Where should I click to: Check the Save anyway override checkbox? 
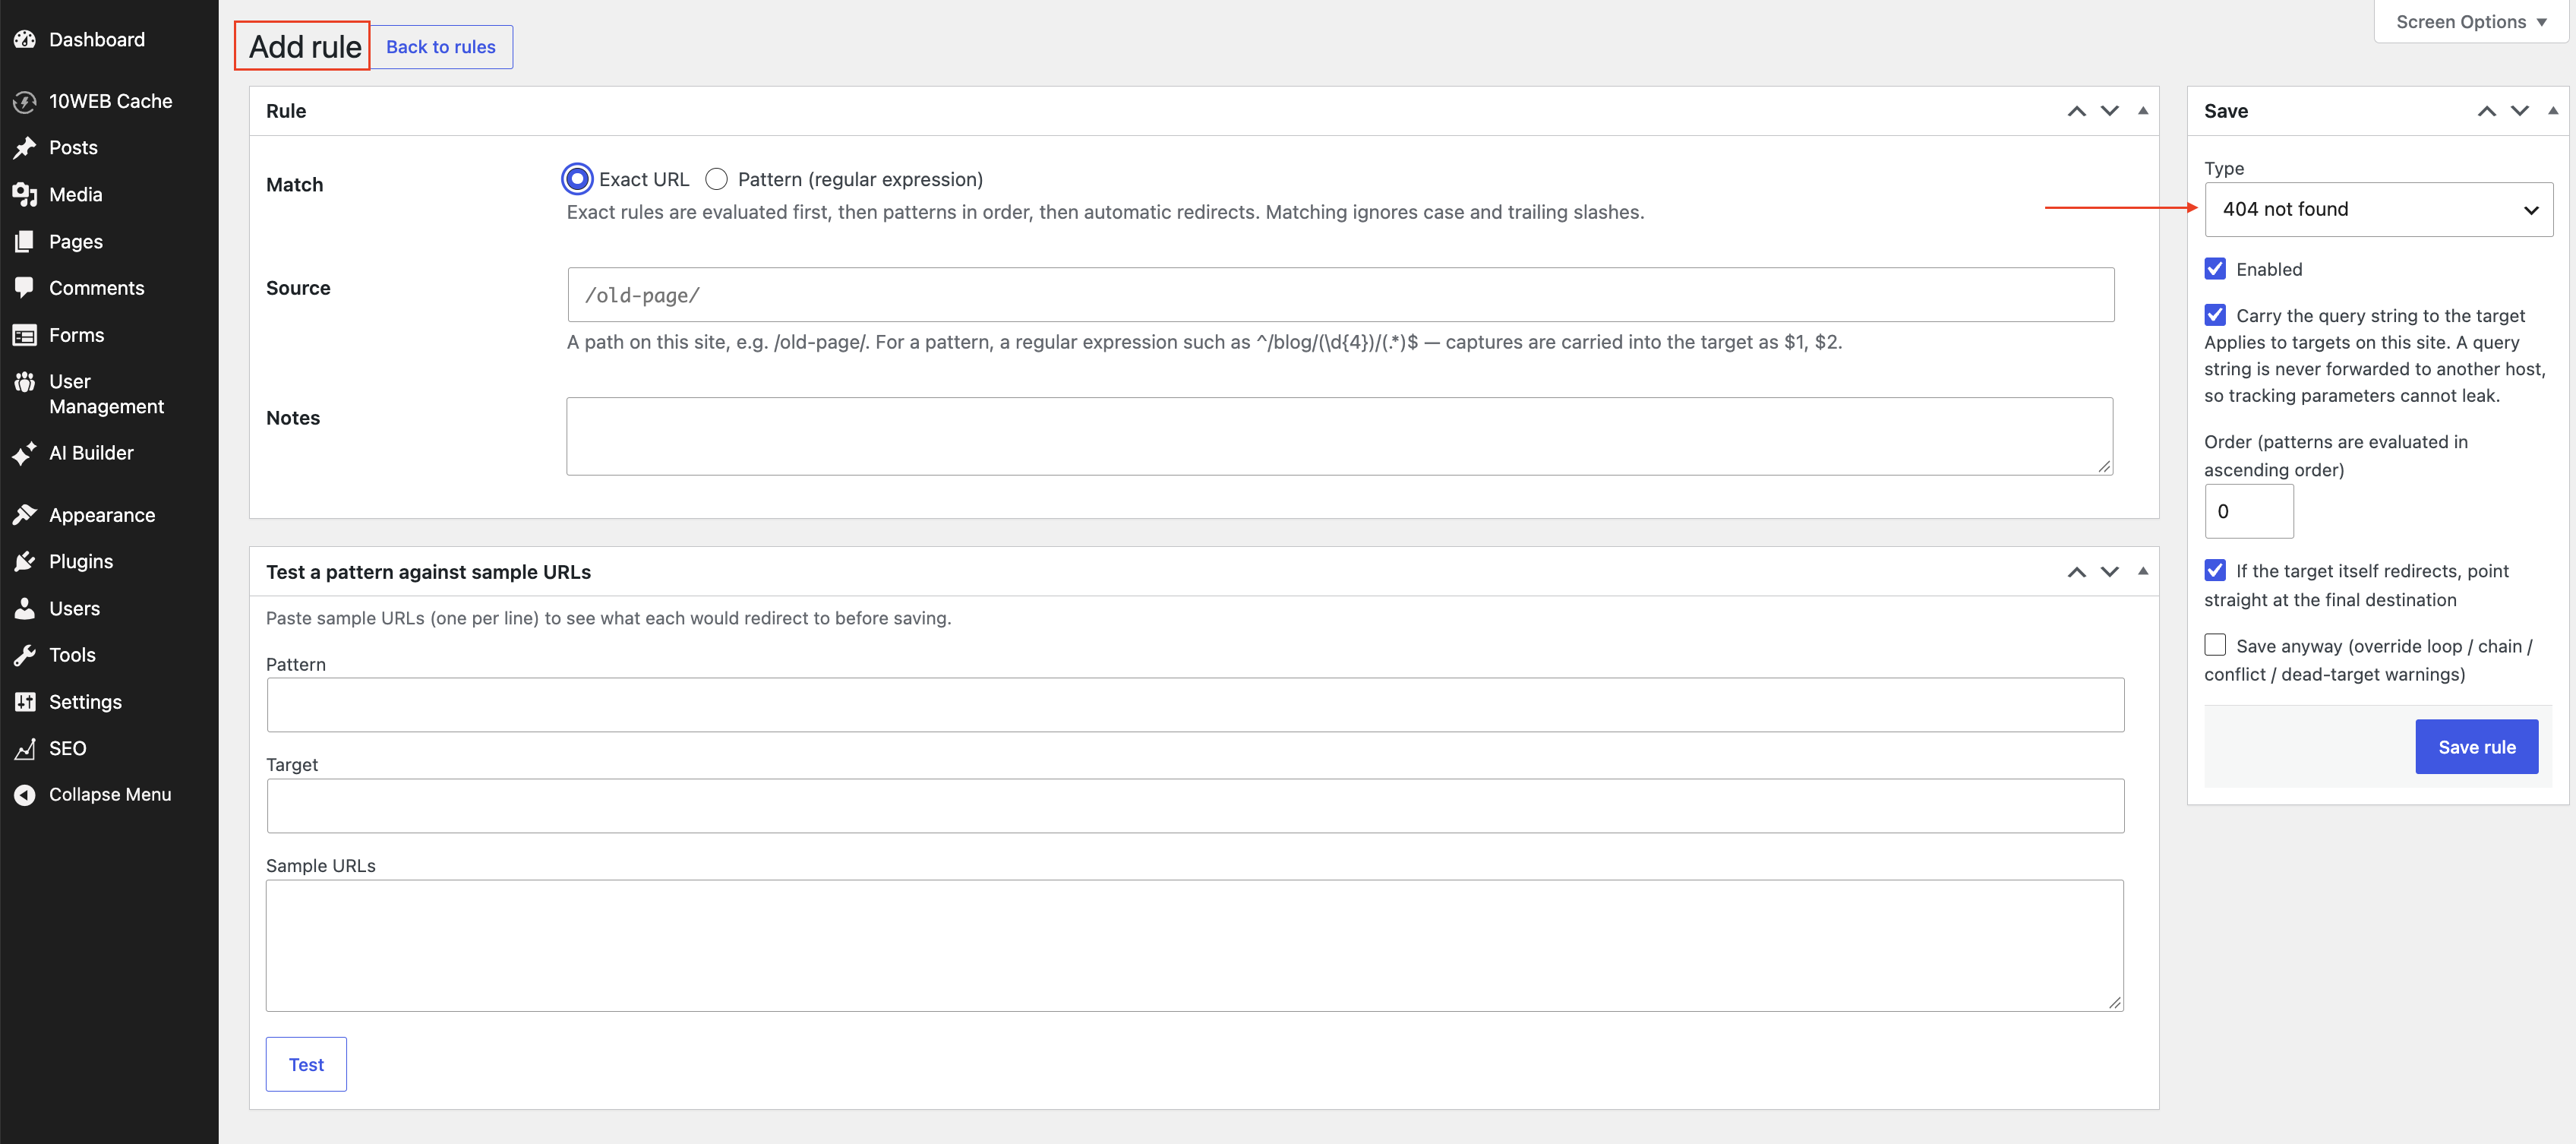click(x=2215, y=645)
